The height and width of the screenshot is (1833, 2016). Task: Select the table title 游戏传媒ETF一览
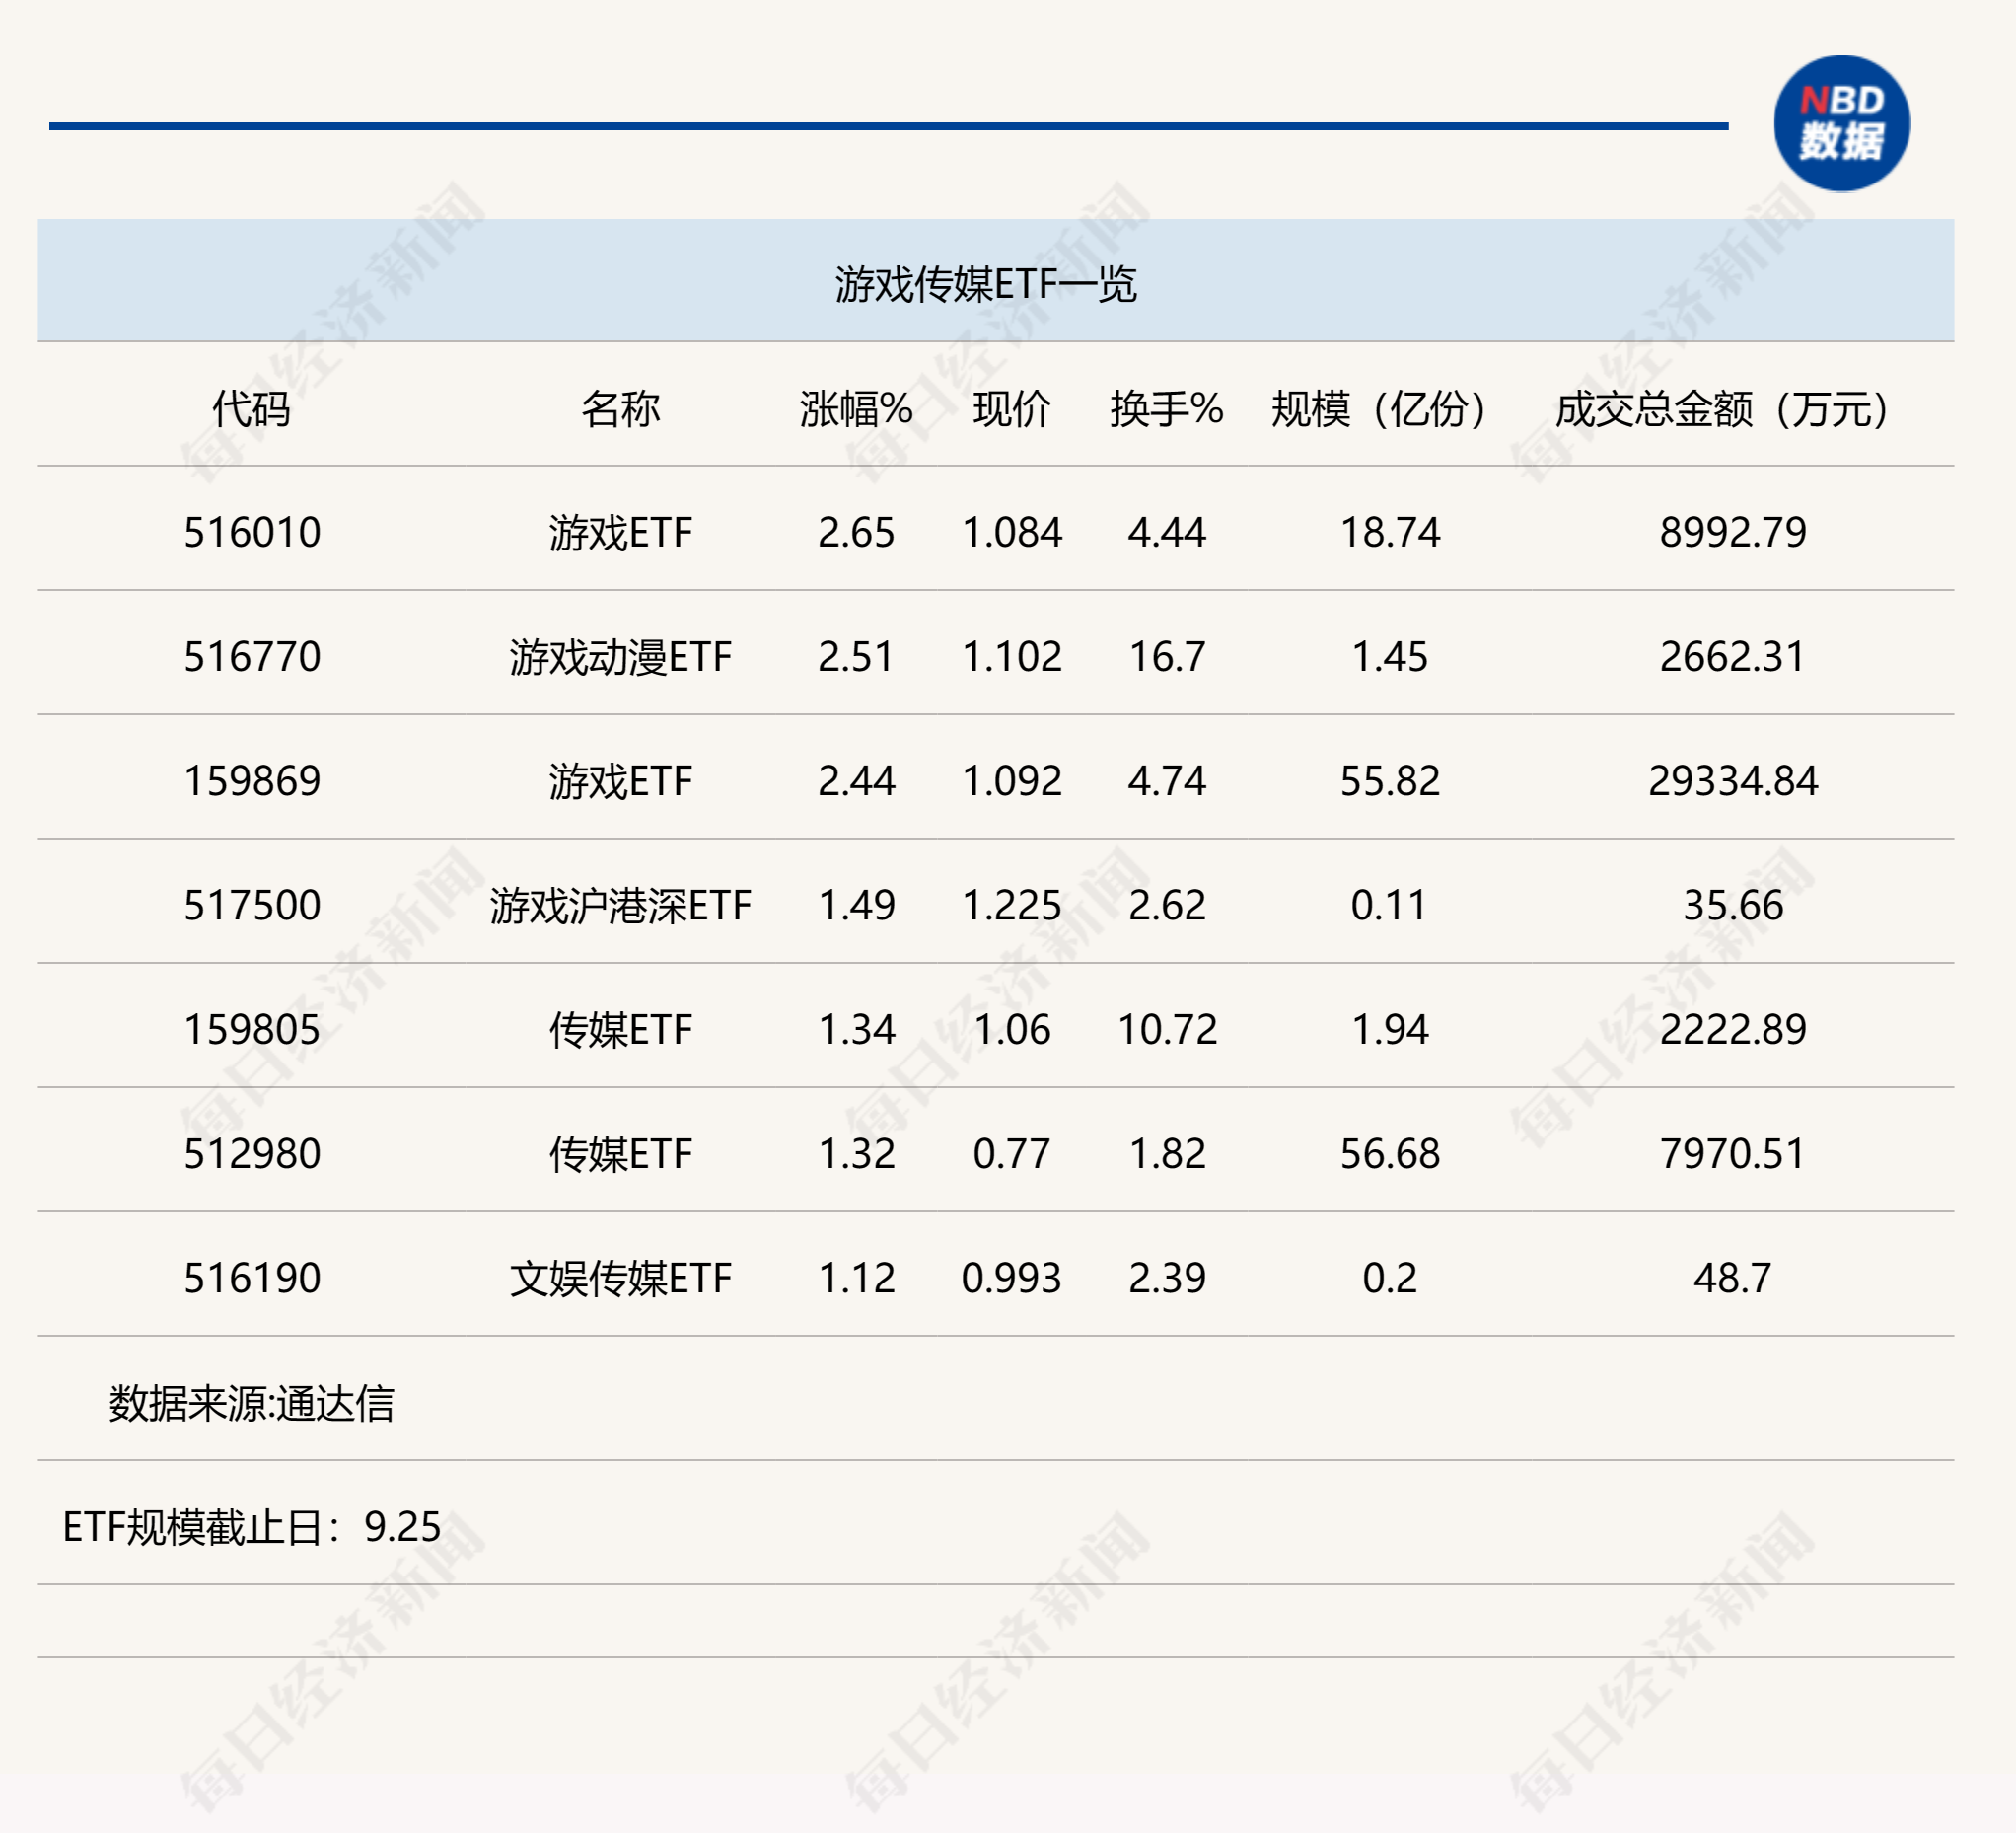click(985, 284)
